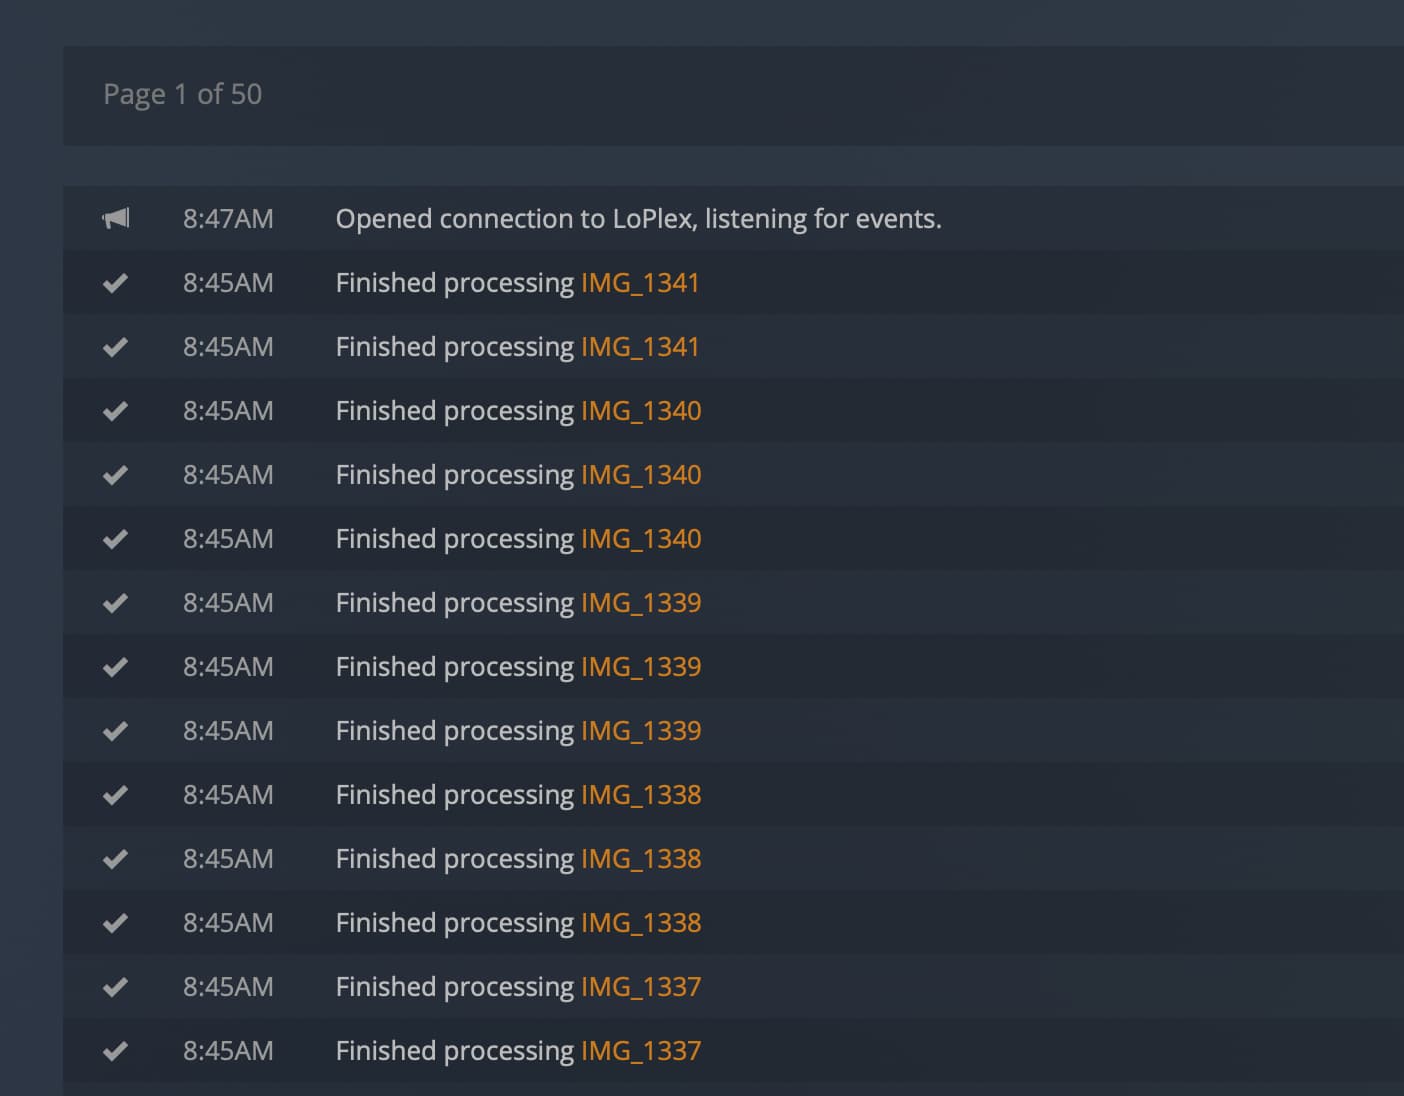Click the checkmark beside the lowest IMG_1337 entry
1404x1096 pixels.
[x=116, y=1051]
